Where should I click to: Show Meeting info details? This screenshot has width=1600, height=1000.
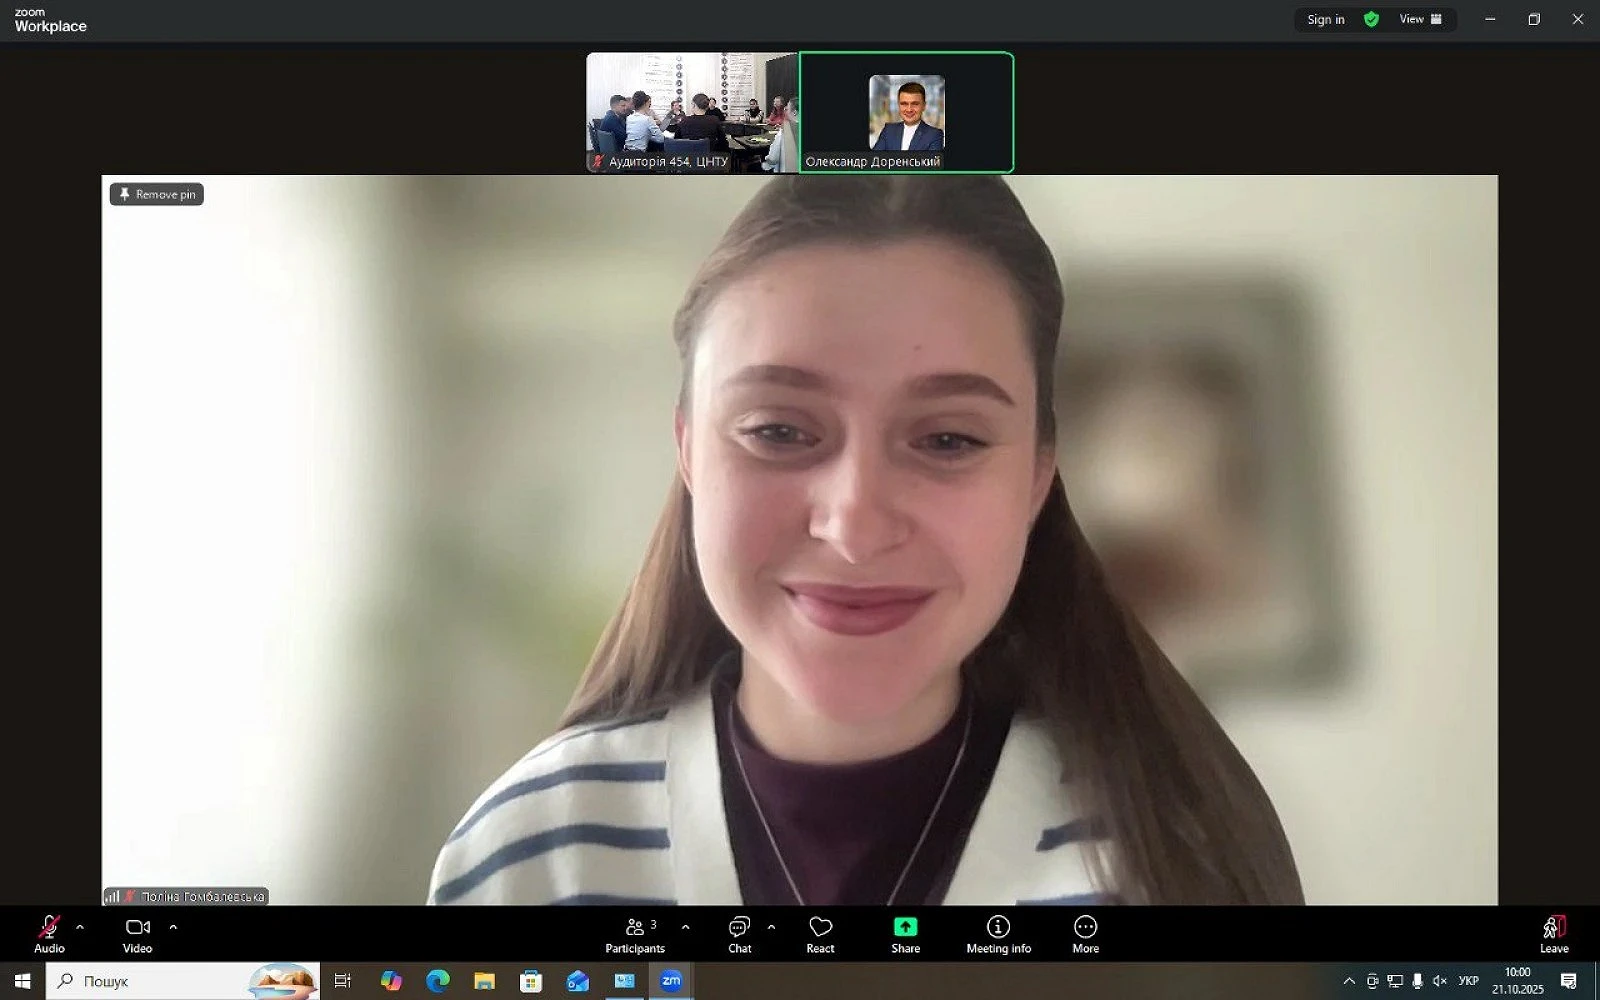pos(998,934)
